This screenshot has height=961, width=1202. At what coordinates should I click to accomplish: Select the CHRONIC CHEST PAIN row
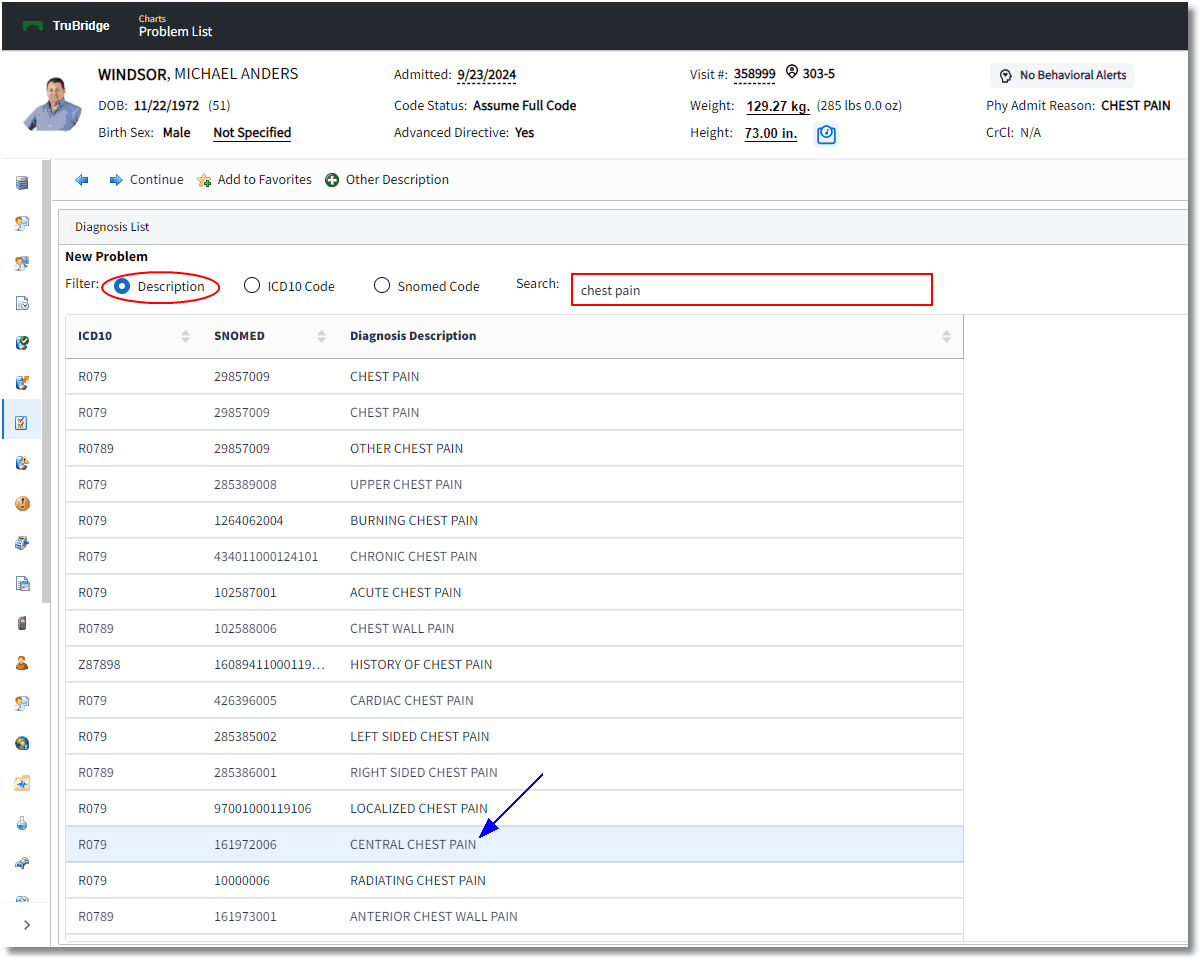click(x=514, y=556)
